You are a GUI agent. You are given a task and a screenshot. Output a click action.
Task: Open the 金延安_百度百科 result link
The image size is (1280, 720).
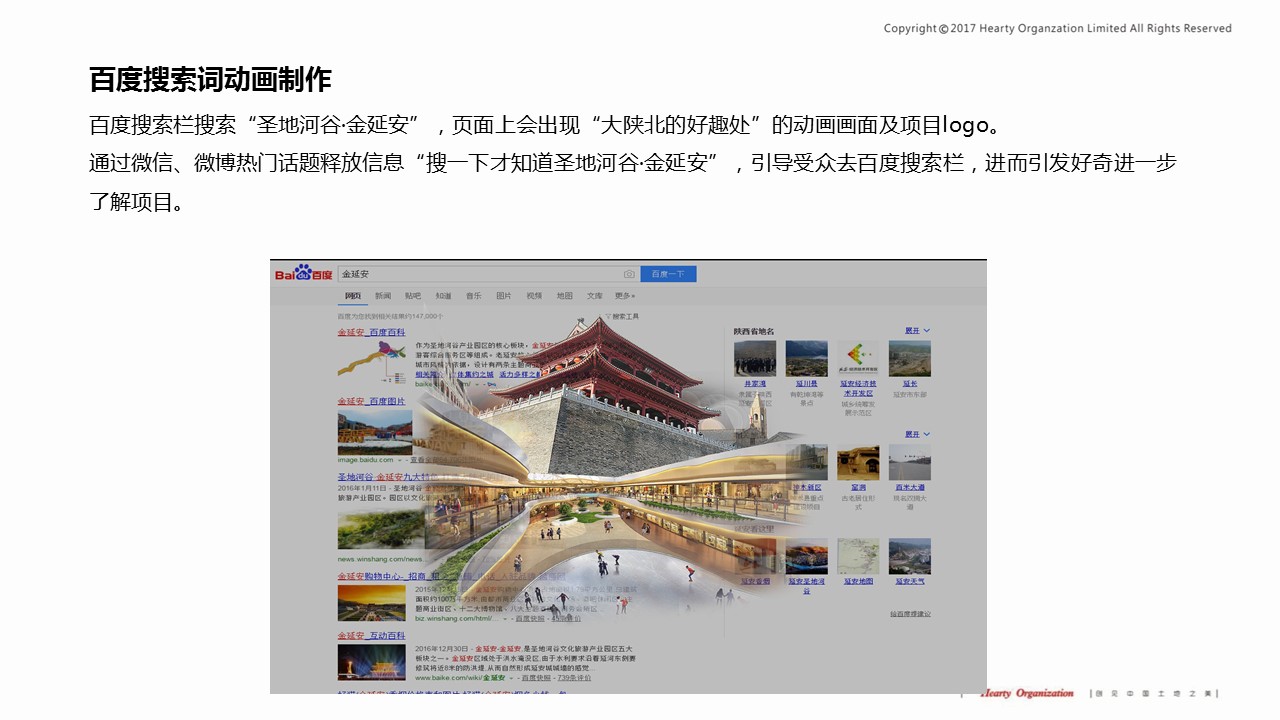coord(371,332)
